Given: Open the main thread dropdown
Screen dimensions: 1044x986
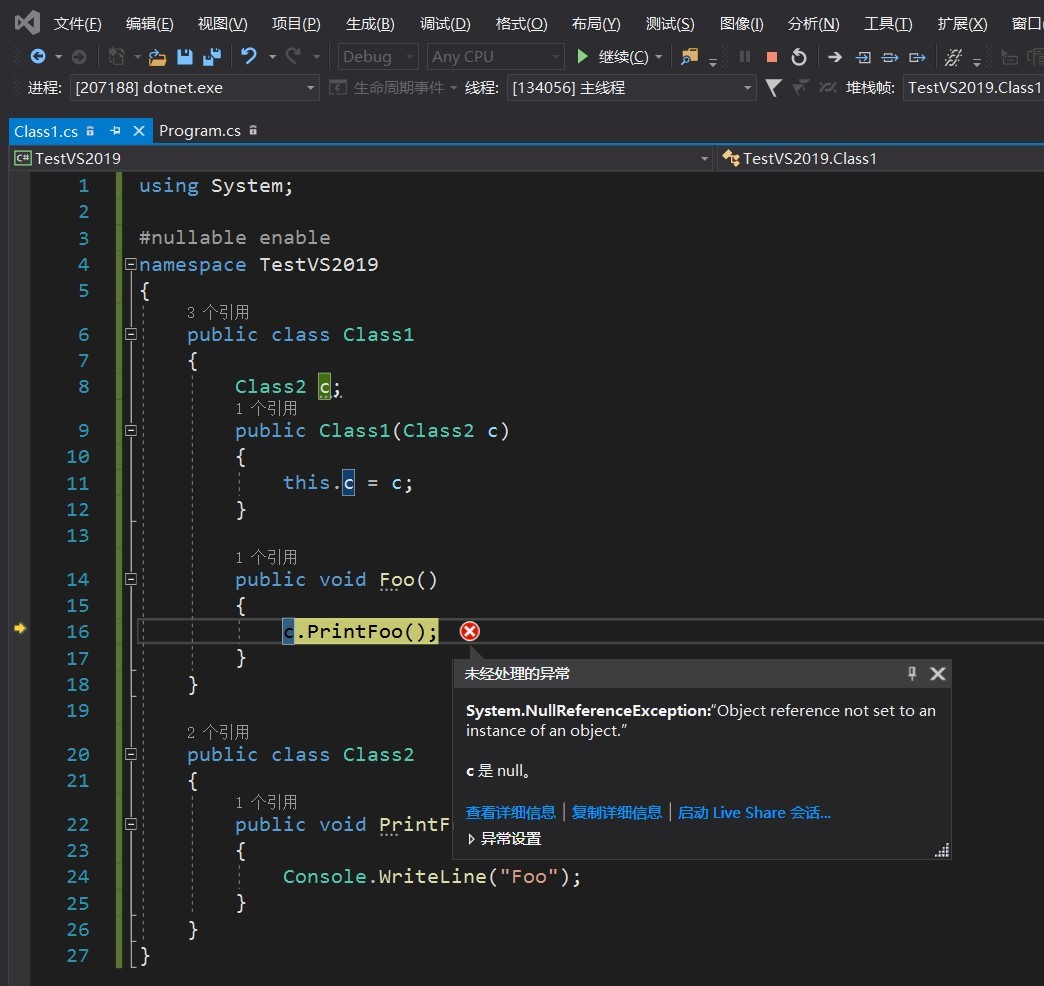Looking at the screenshot, I should (x=747, y=88).
